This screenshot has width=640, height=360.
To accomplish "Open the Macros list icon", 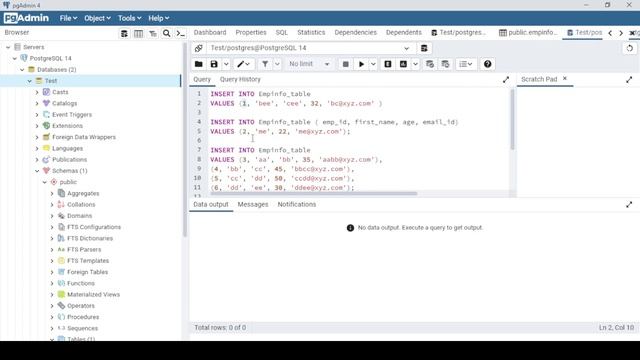I will [x=466, y=64].
